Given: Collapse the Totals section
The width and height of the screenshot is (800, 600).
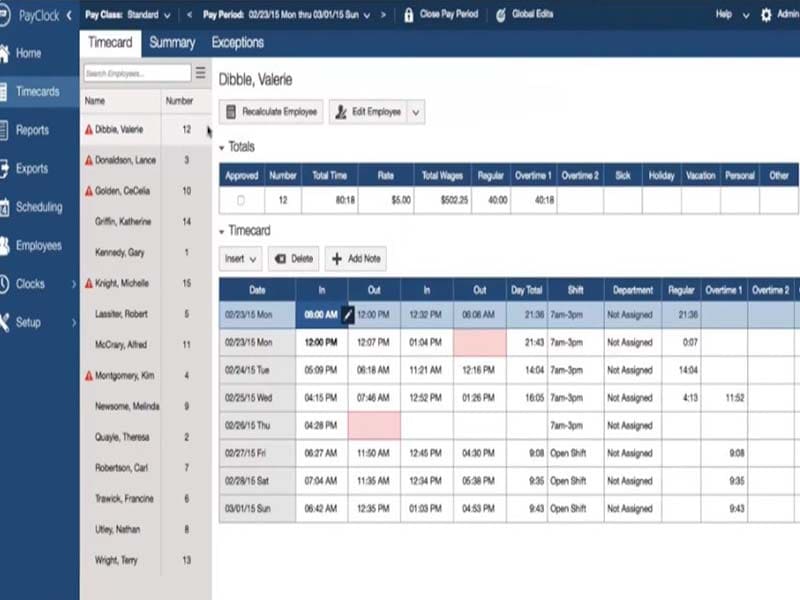Looking at the screenshot, I should [x=222, y=146].
